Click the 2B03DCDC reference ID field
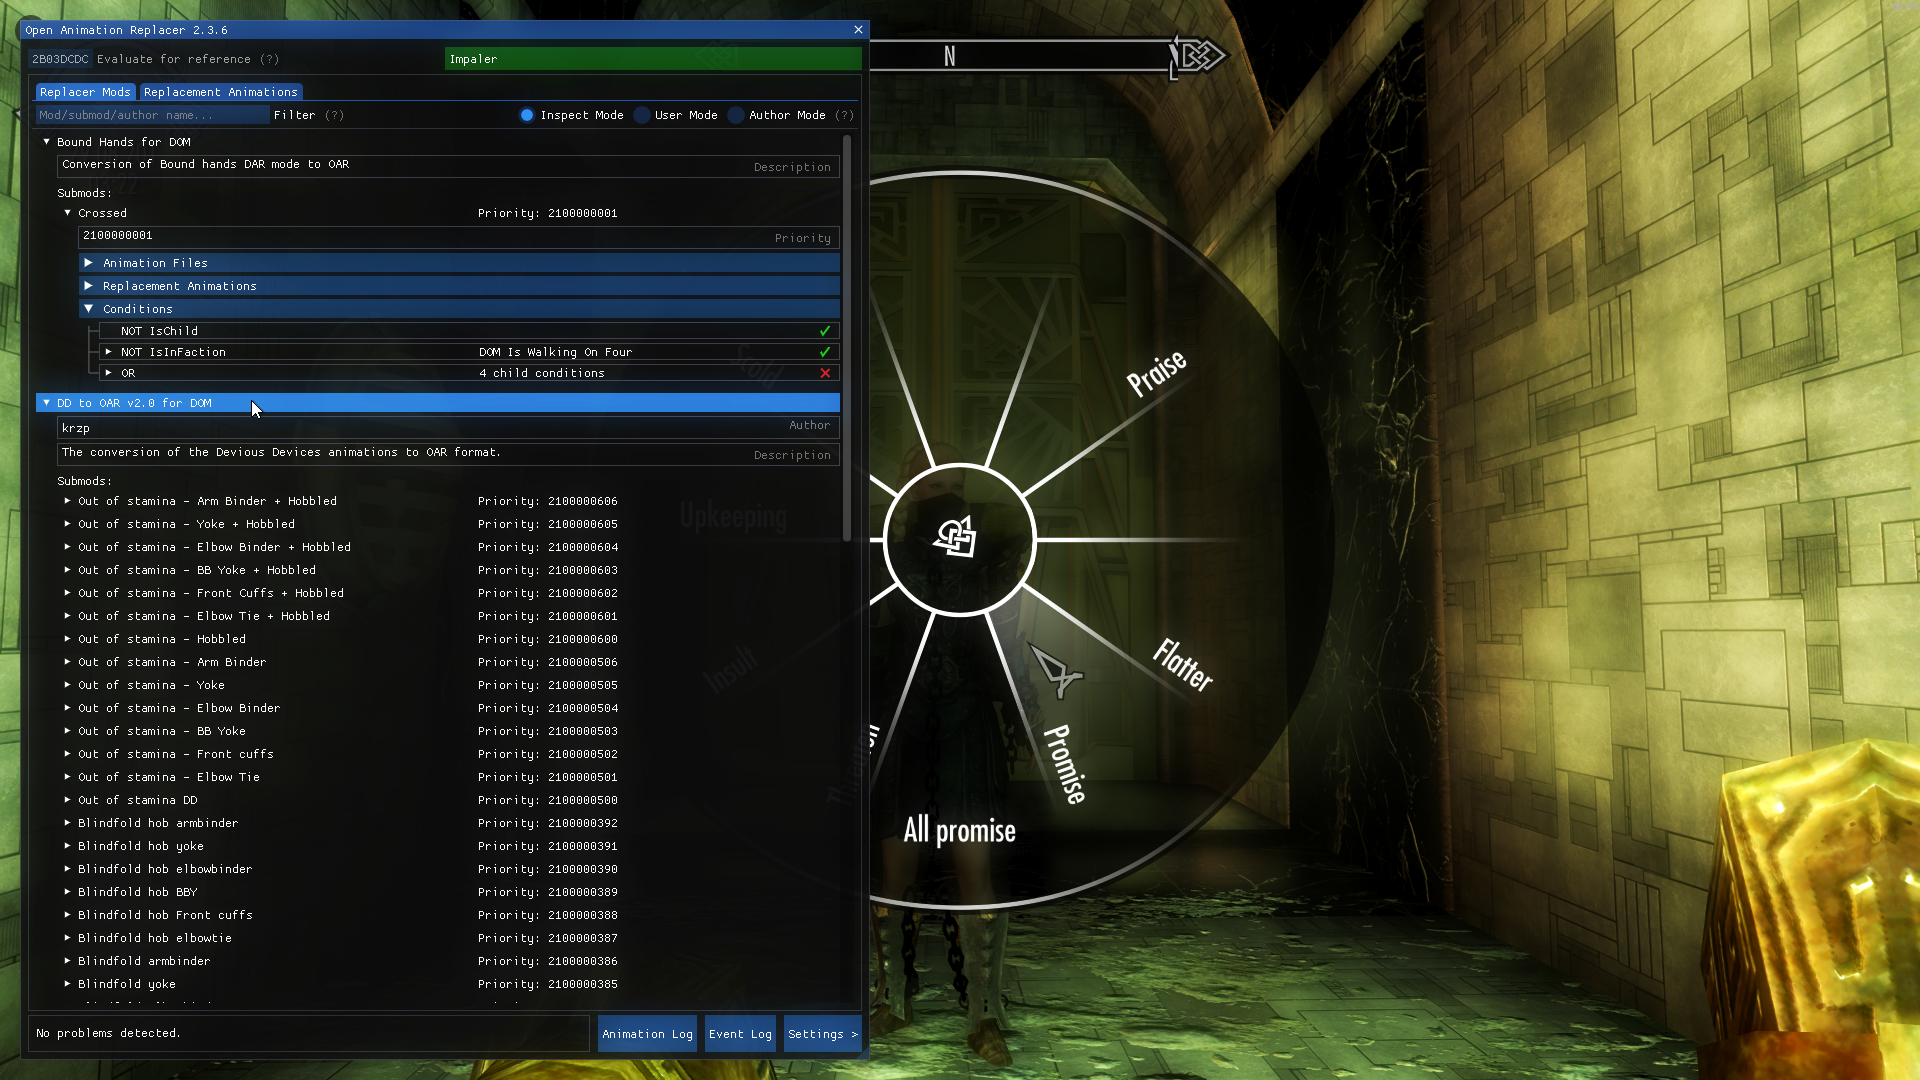 point(60,59)
